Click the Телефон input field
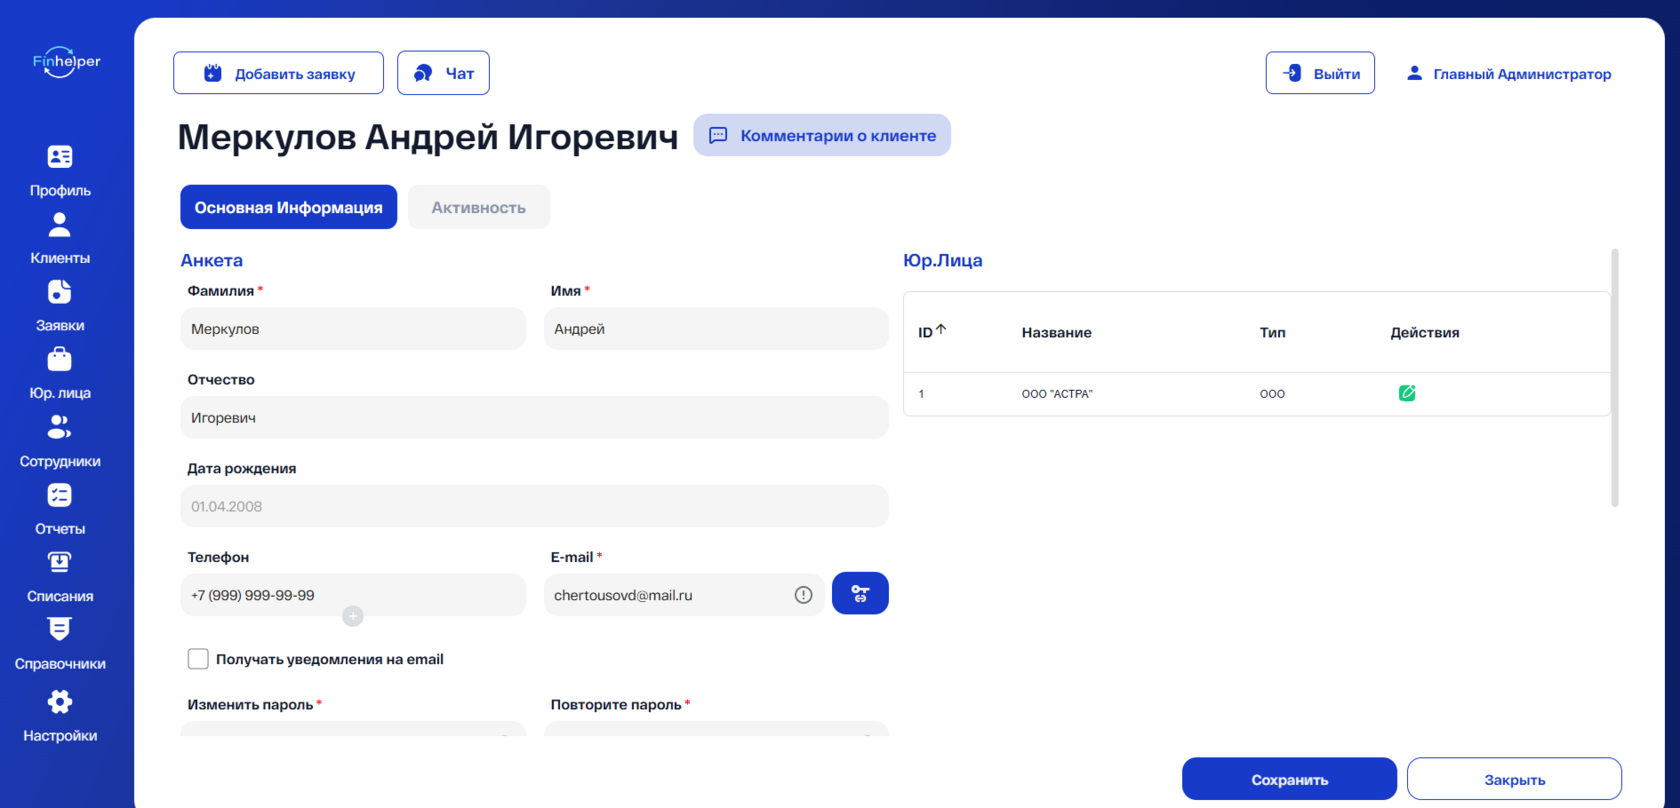The image size is (1680, 808). (353, 595)
